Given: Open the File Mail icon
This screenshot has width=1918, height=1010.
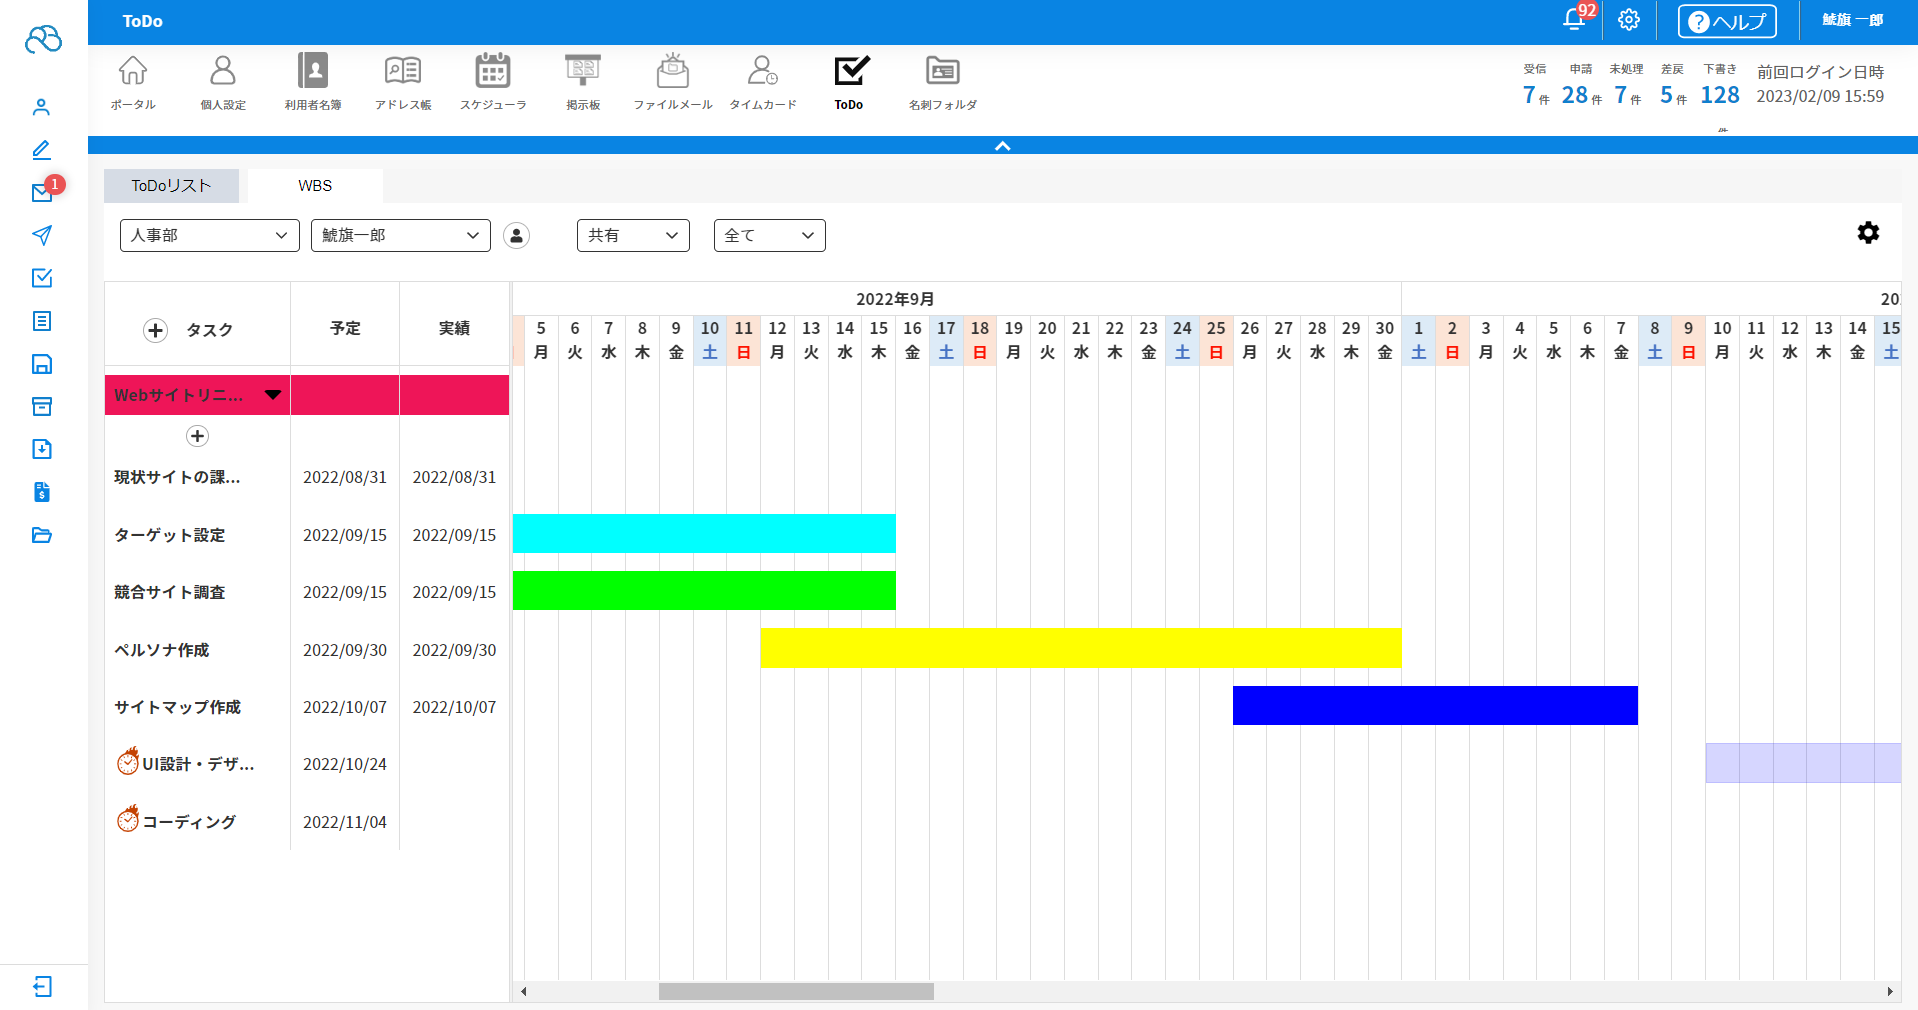Looking at the screenshot, I should (x=672, y=80).
